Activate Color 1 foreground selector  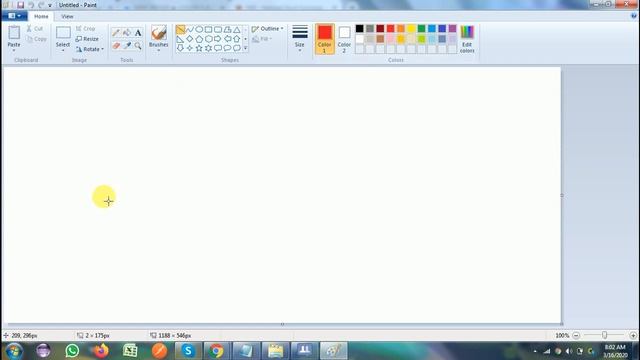point(324,39)
